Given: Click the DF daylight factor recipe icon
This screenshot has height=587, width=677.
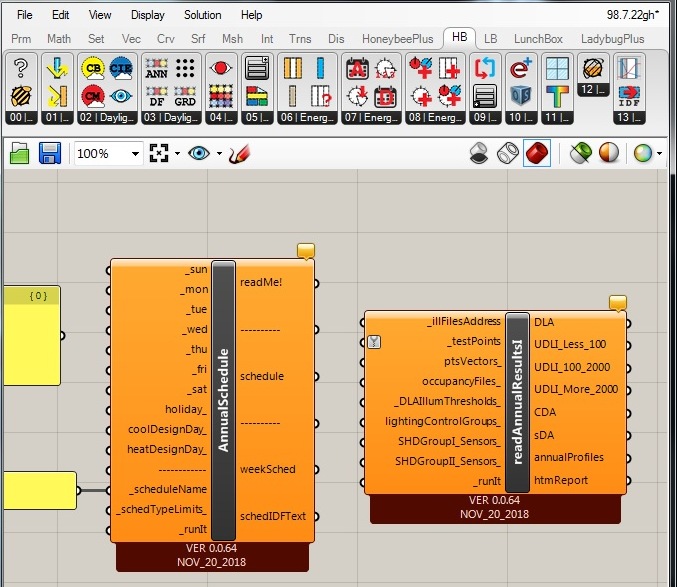Looking at the screenshot, I should click(156, 96).
